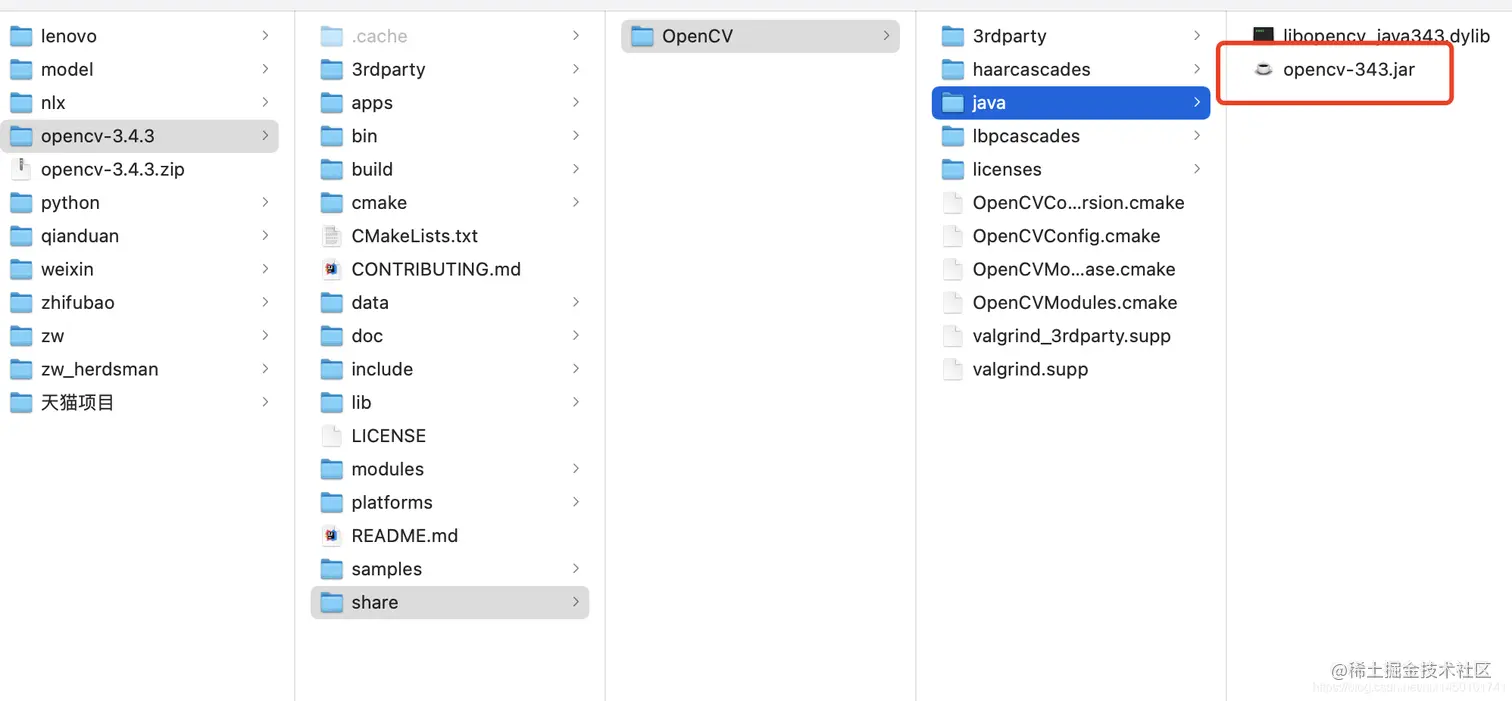The width and height of the screenshot is (1512, 701).
Task: Expand the licenses folder chevron
Action: 1197,169
